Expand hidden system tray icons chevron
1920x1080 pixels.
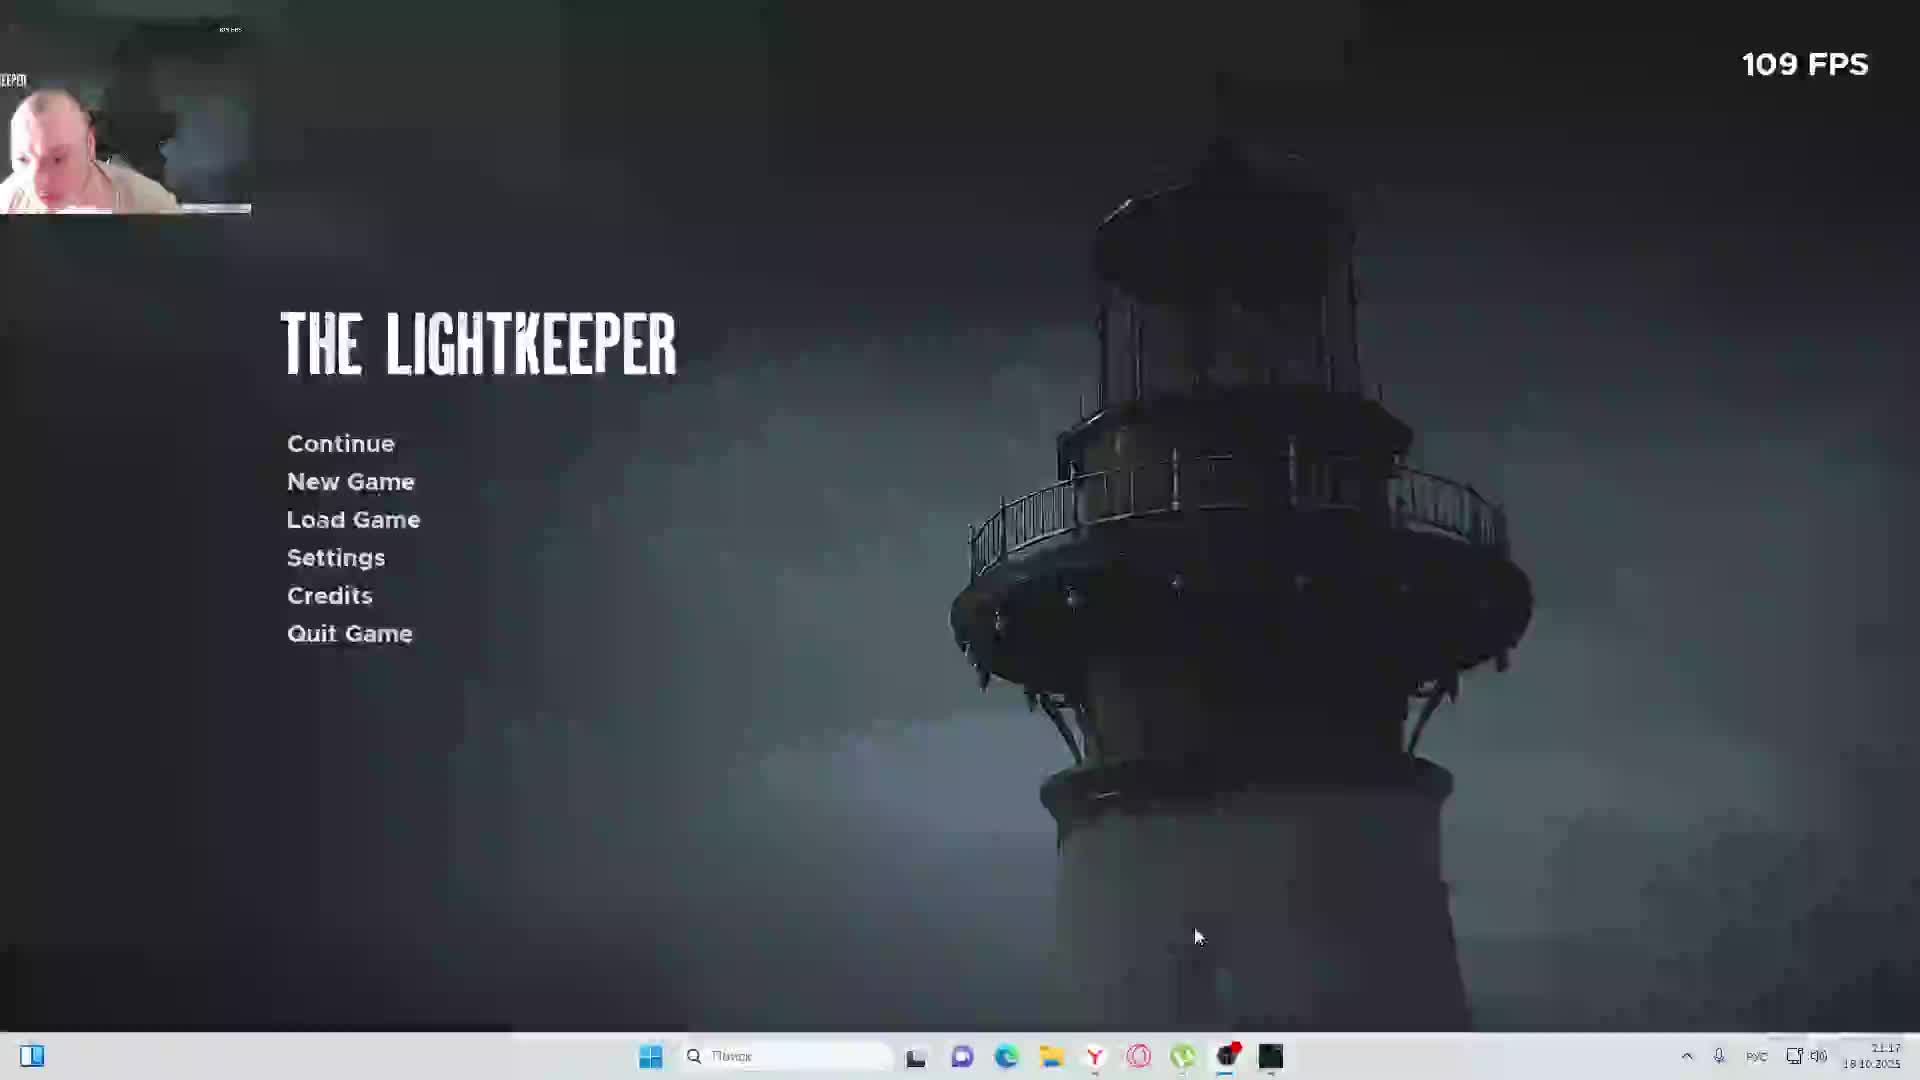(1687, 1056)
